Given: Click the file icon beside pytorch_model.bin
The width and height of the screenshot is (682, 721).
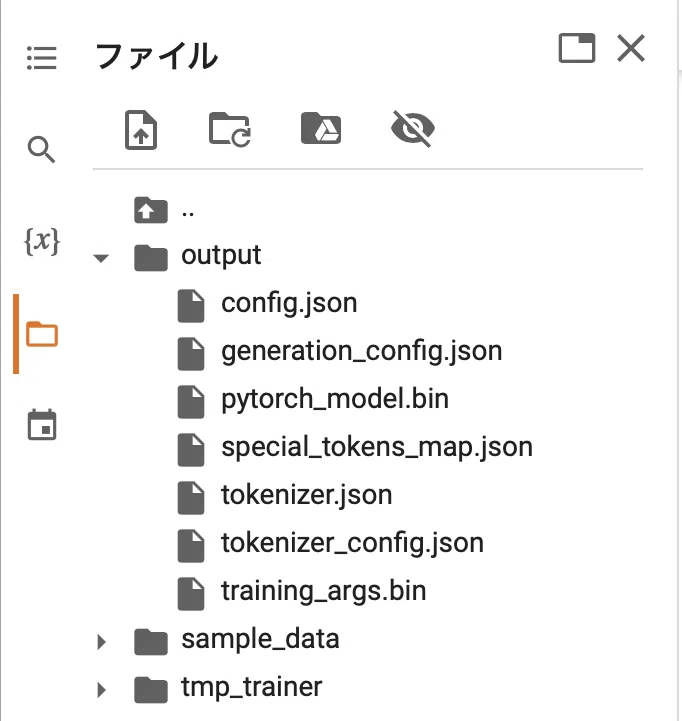Looking at the screenshot, I should 191,402.
